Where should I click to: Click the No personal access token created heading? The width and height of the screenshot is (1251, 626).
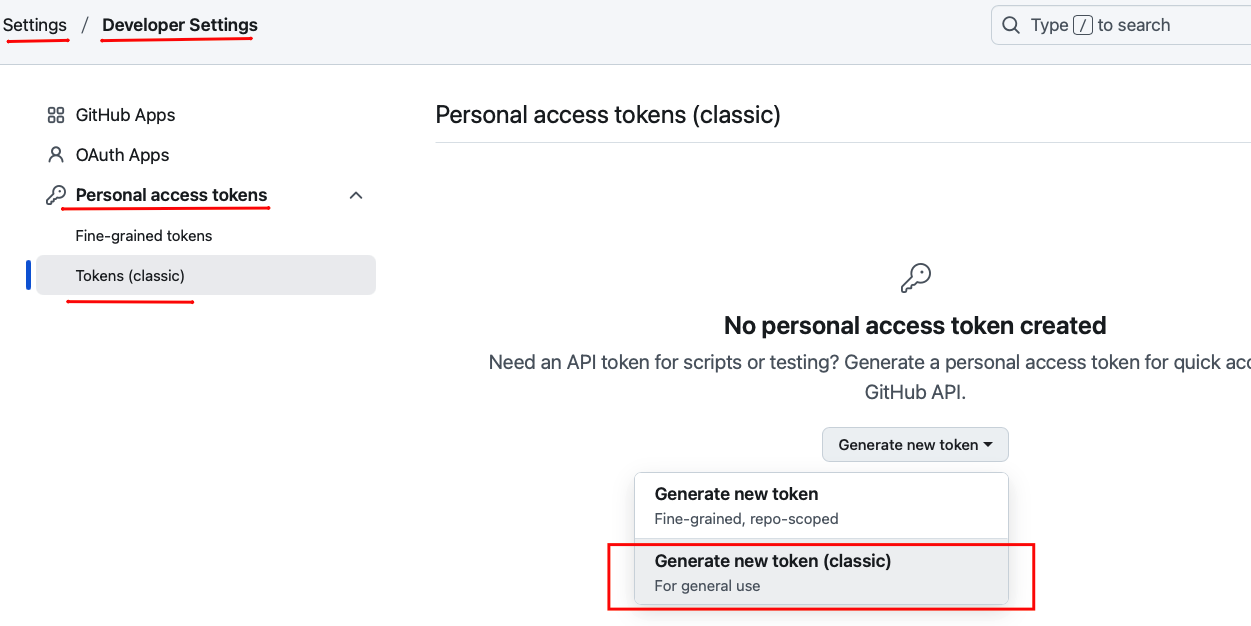click(x=915, y=326)
